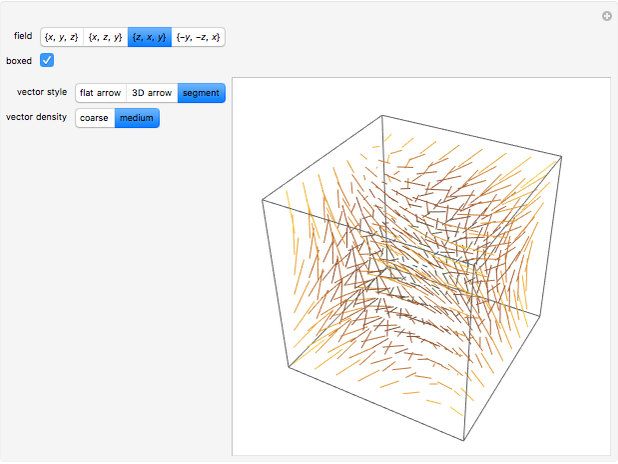Select the {x, y, z} field option
The width and height of the screenshot is (618, 464).
[x=62, y=37]
